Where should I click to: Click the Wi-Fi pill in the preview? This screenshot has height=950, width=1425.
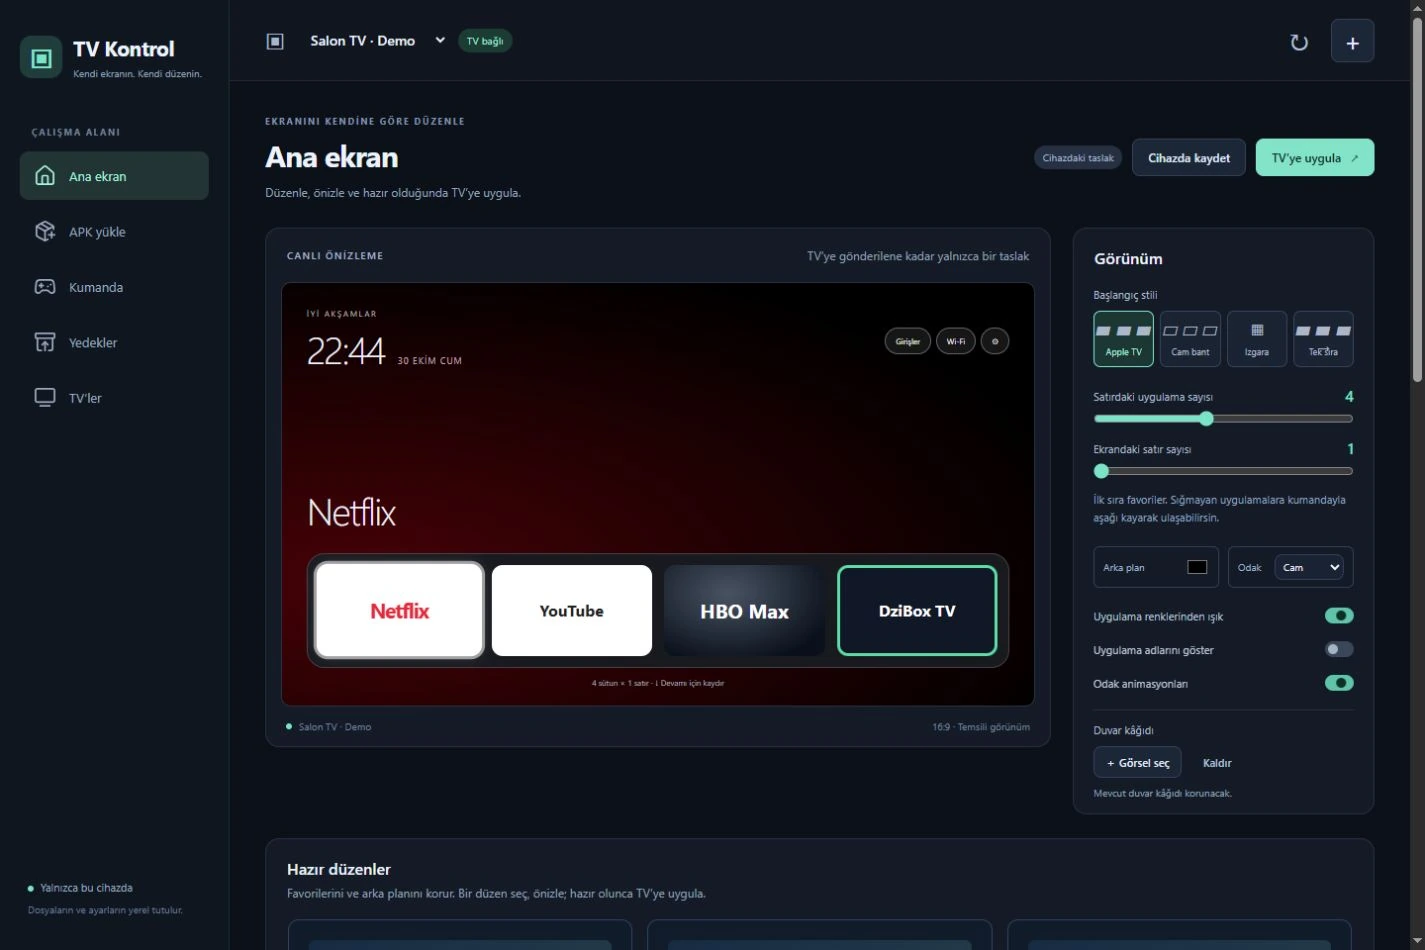tap(955, 341)
